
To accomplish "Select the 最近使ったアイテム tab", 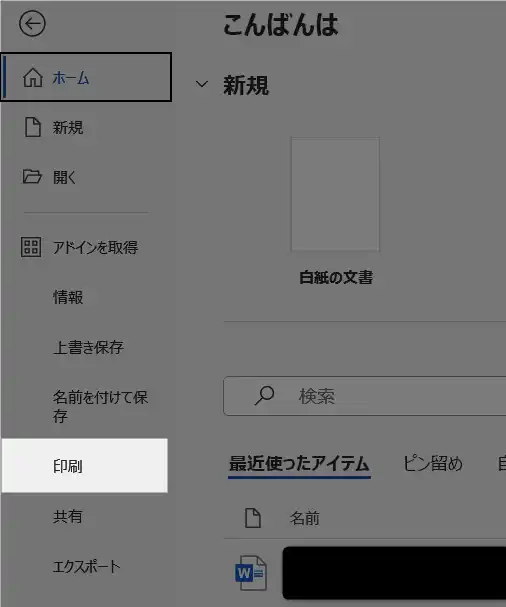I will coord(299,464).
